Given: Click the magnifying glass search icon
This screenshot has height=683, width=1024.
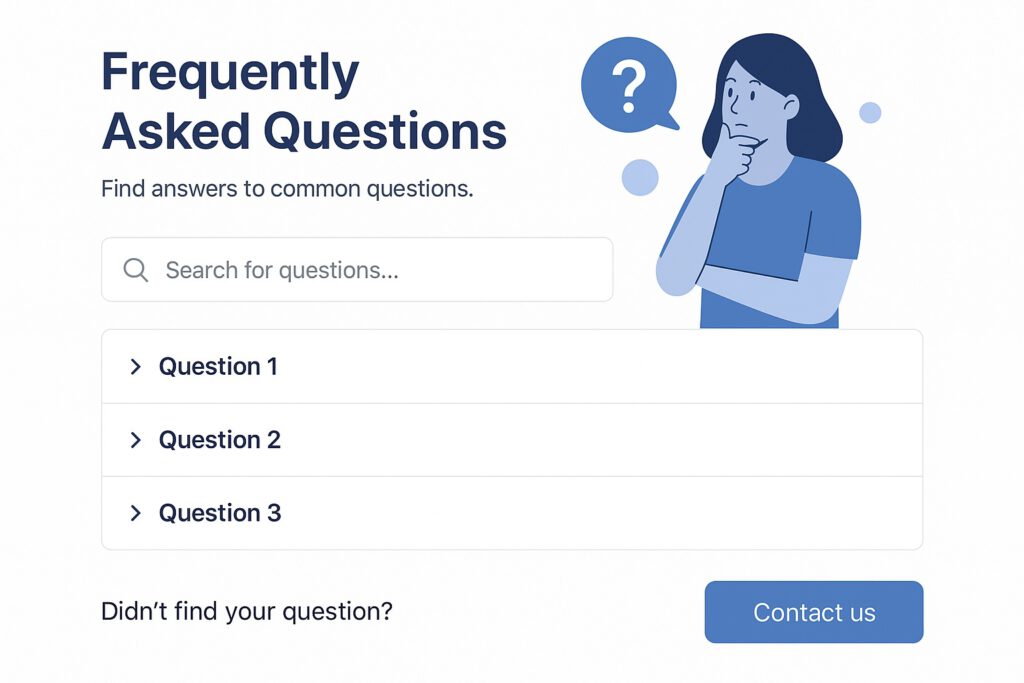Looking at the screenshot, I should pos(135,270).
